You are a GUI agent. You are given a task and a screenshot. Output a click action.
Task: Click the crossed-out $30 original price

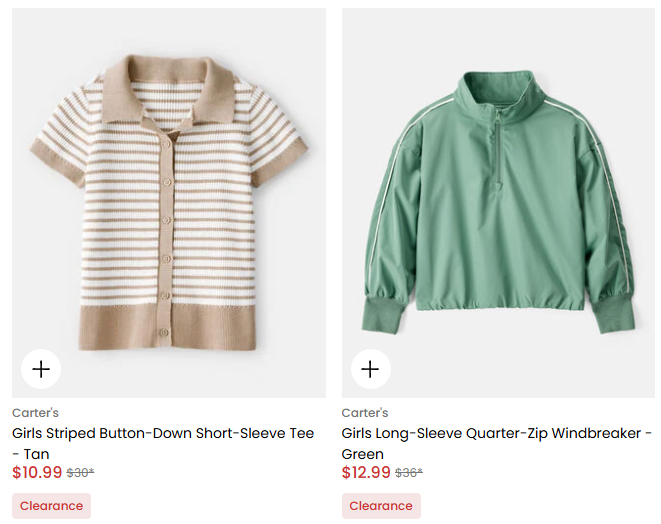[x=80, y=473]
